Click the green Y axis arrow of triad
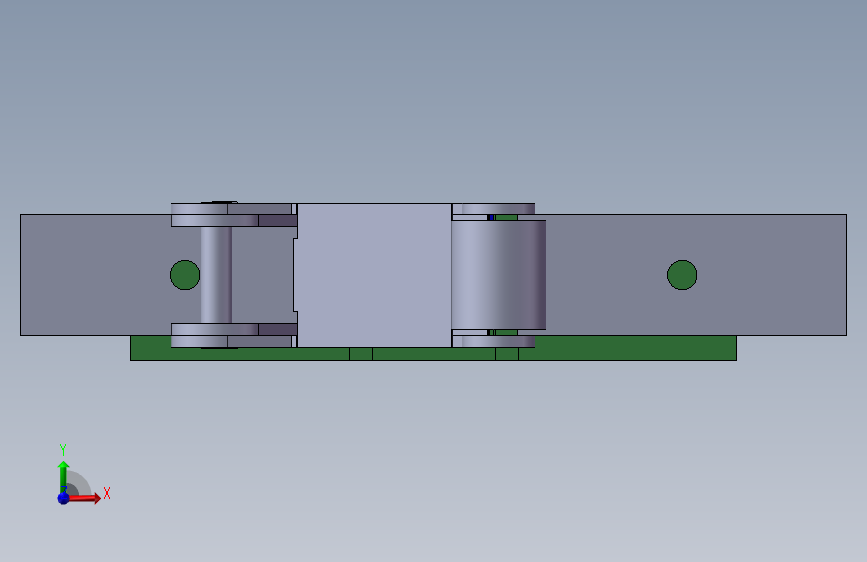 click(x=63, y=477)
